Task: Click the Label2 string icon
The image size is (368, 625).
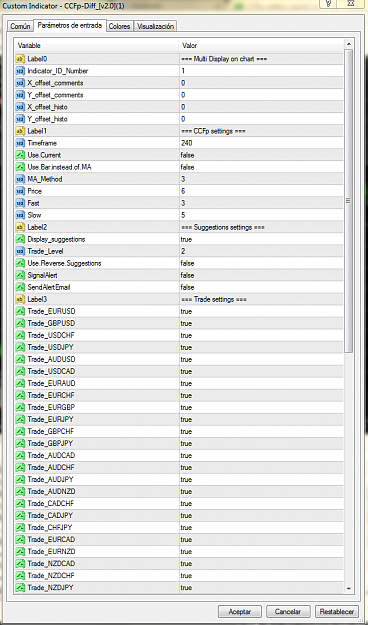Action: click(20, 227)
